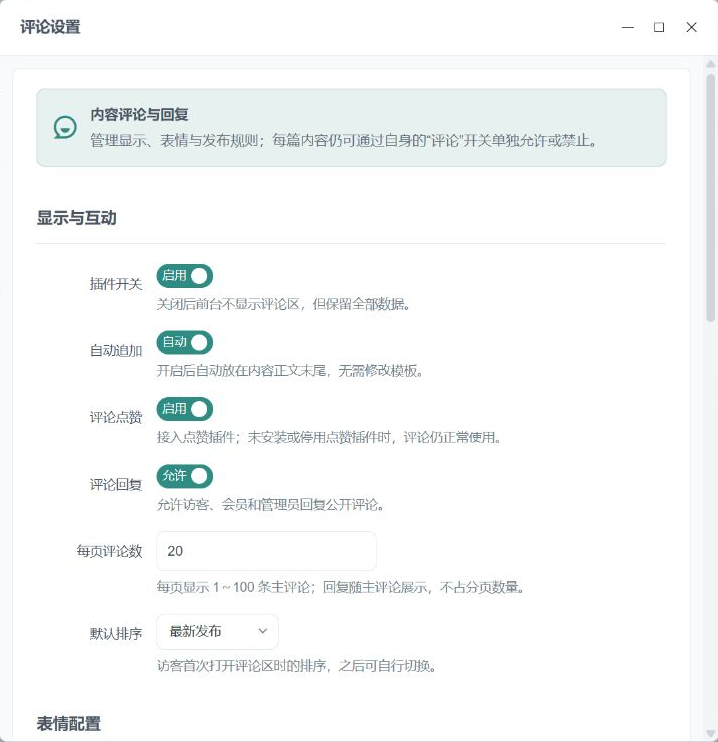This screenshot has height=742, width=718.
Task: Minimize the 评论设置 window
Action: (628, 27)
